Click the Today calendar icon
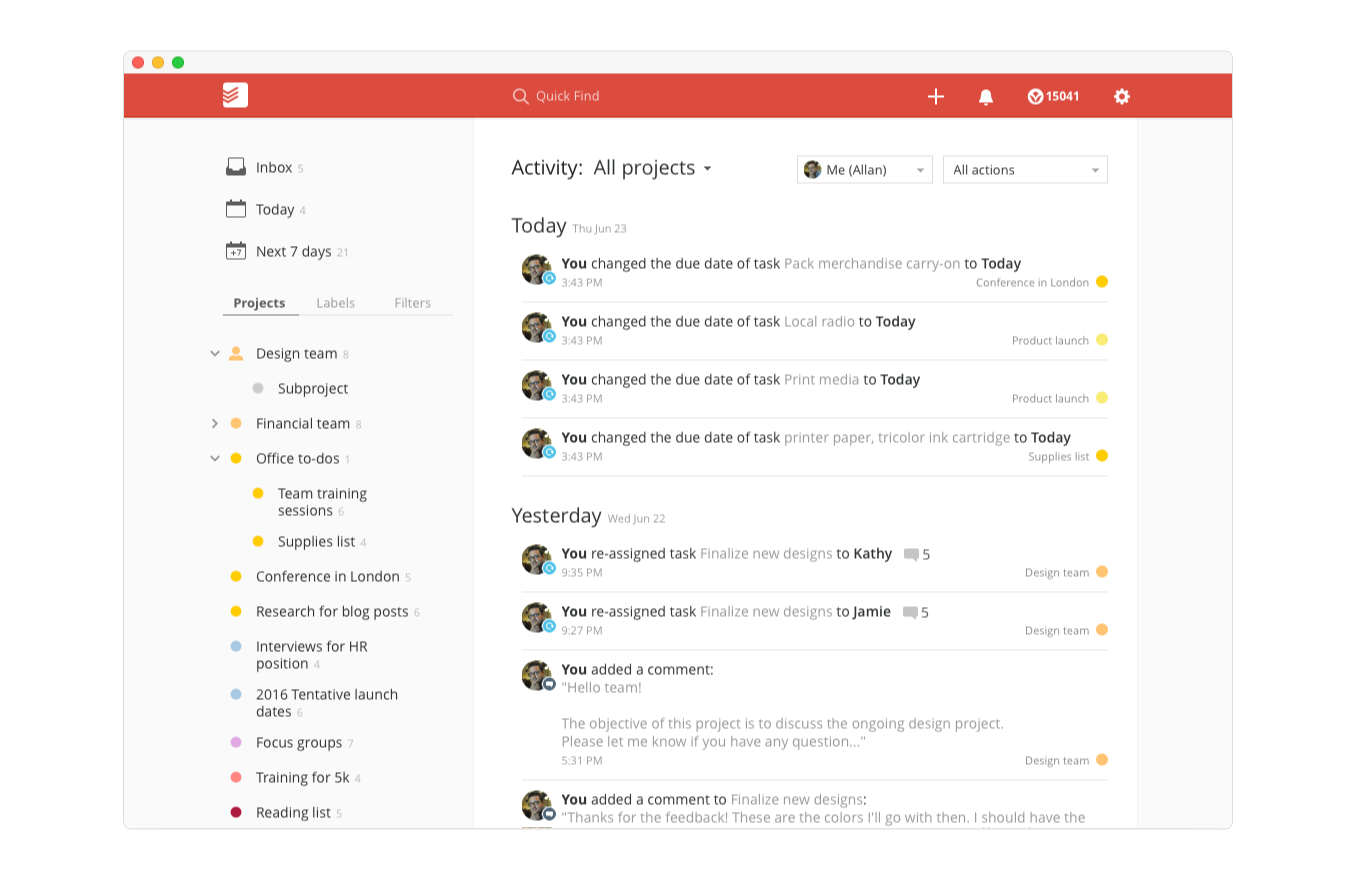1356x880 pixels. tap(236, 209)
